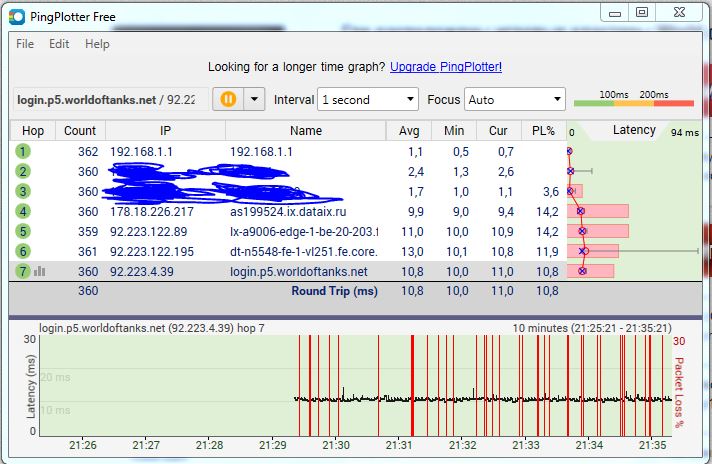Screen dimensions: 712x464
Task: Click the target address input field
Action: tap(110, 99)
